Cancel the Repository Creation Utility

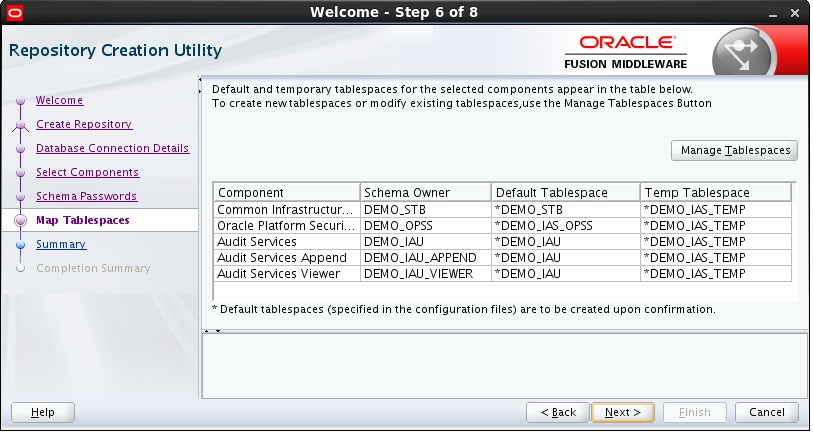coord(766,412)
